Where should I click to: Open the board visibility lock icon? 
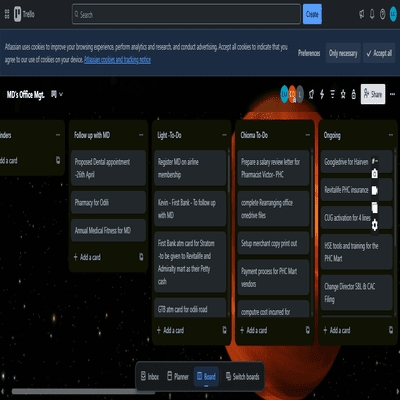(x=354, y=94)
